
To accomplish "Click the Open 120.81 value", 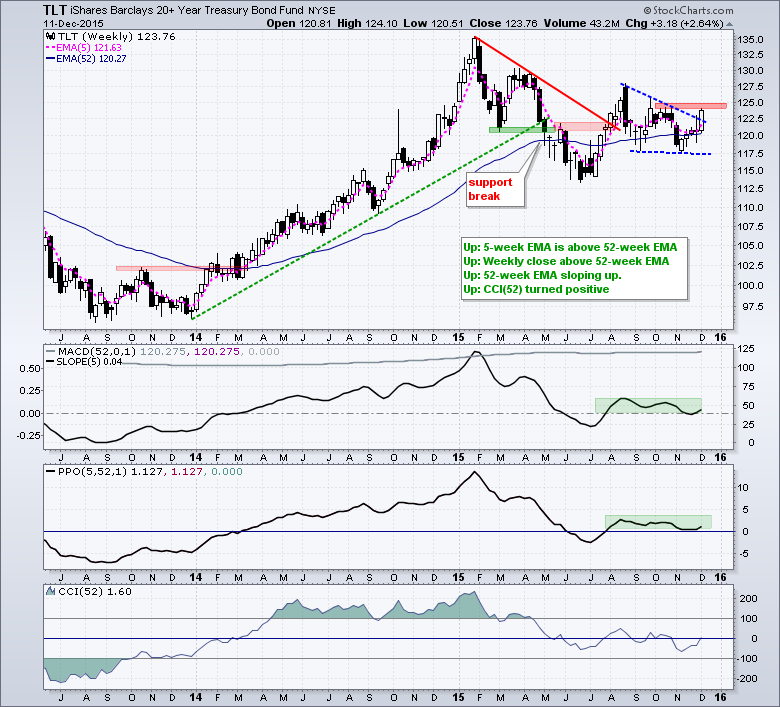I will point(298,23).
